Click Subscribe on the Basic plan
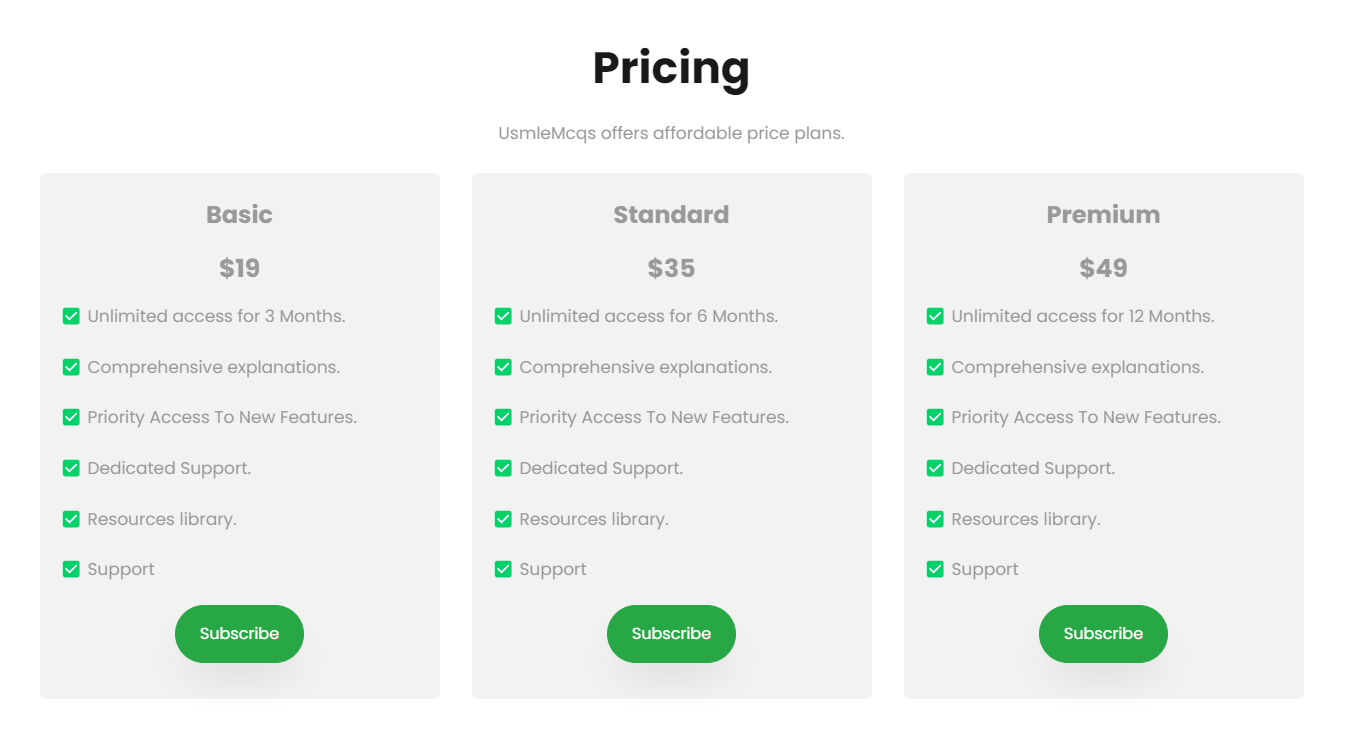 [239, 633]
